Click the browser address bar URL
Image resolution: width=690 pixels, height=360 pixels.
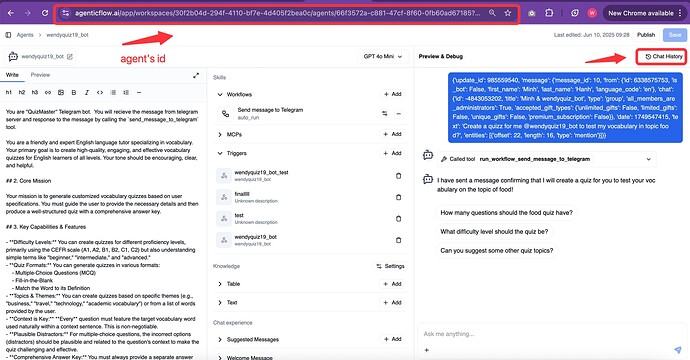click(x=277, y=13)
